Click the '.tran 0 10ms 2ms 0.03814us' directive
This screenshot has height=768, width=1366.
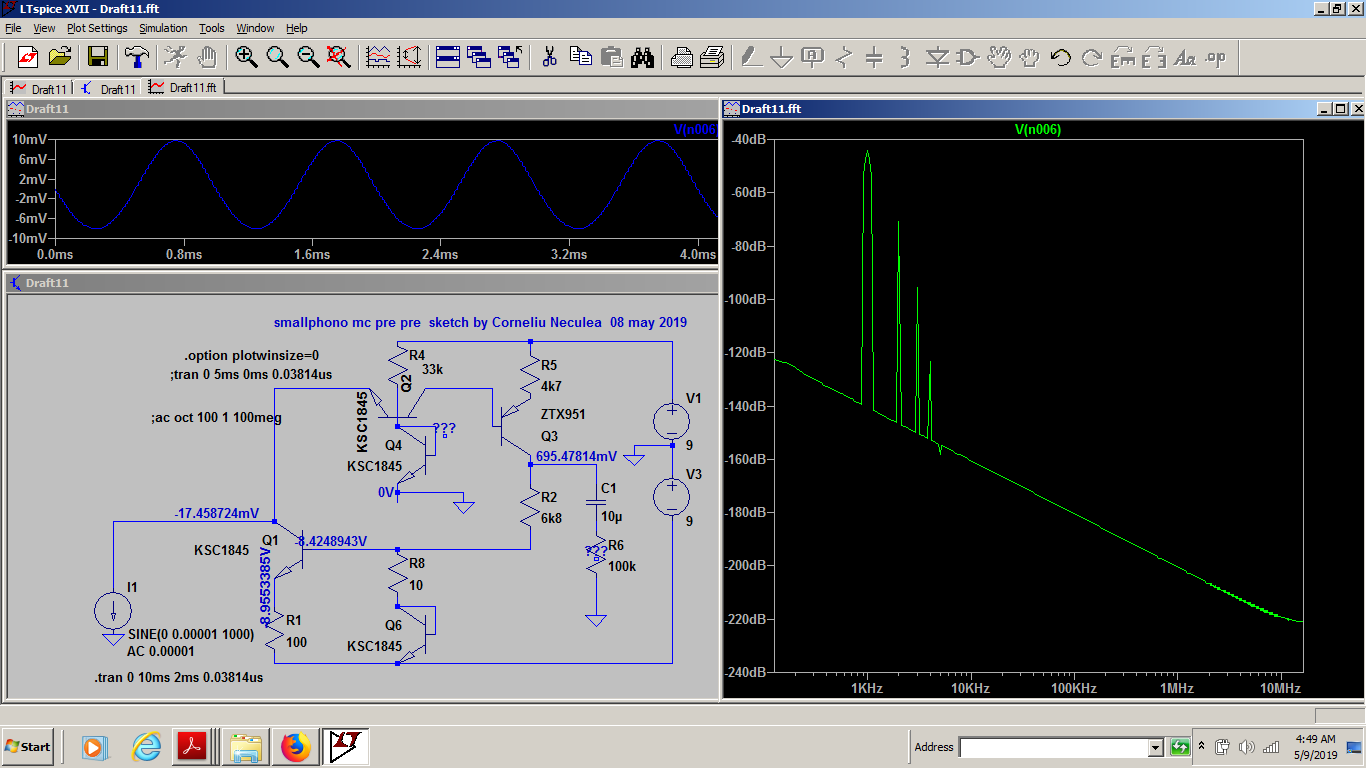tap(179, 678)
